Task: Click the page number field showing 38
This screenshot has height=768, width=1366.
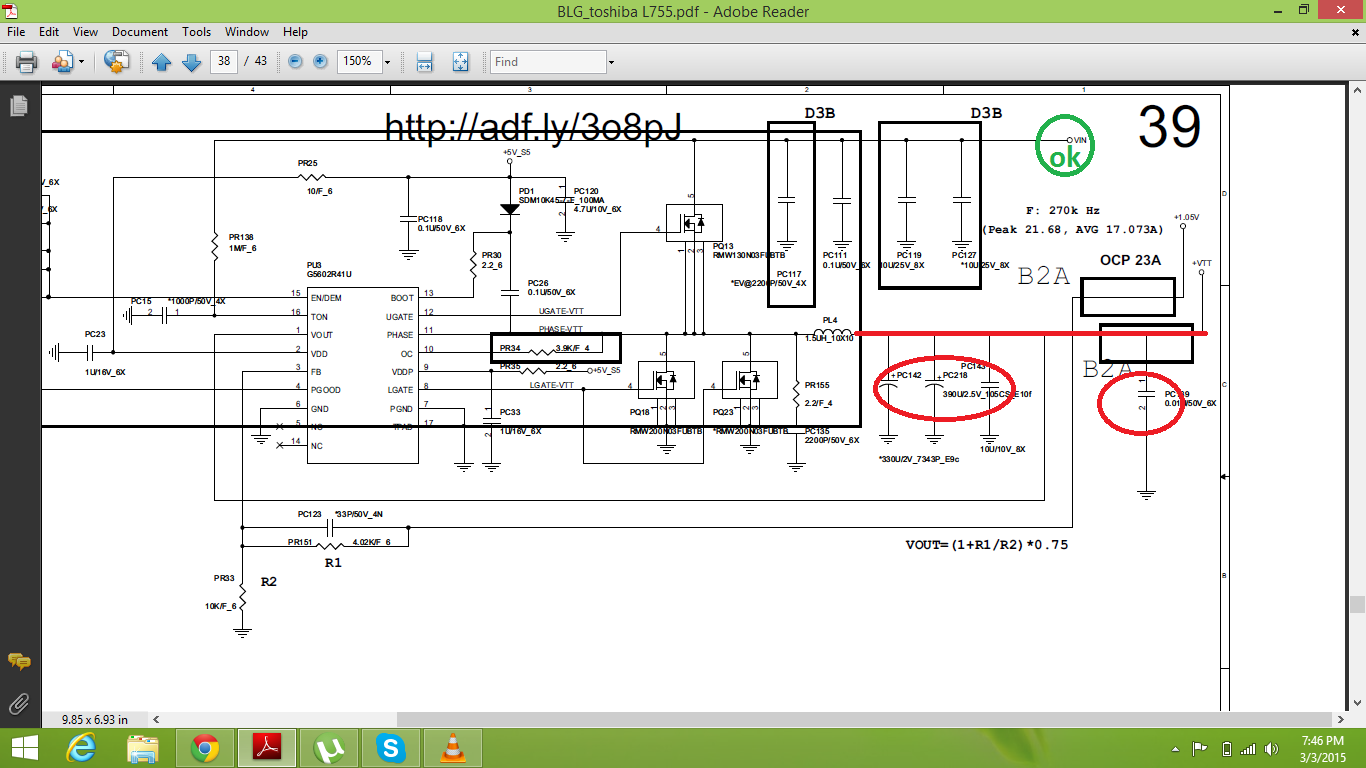Action: [x=224, y=61]
